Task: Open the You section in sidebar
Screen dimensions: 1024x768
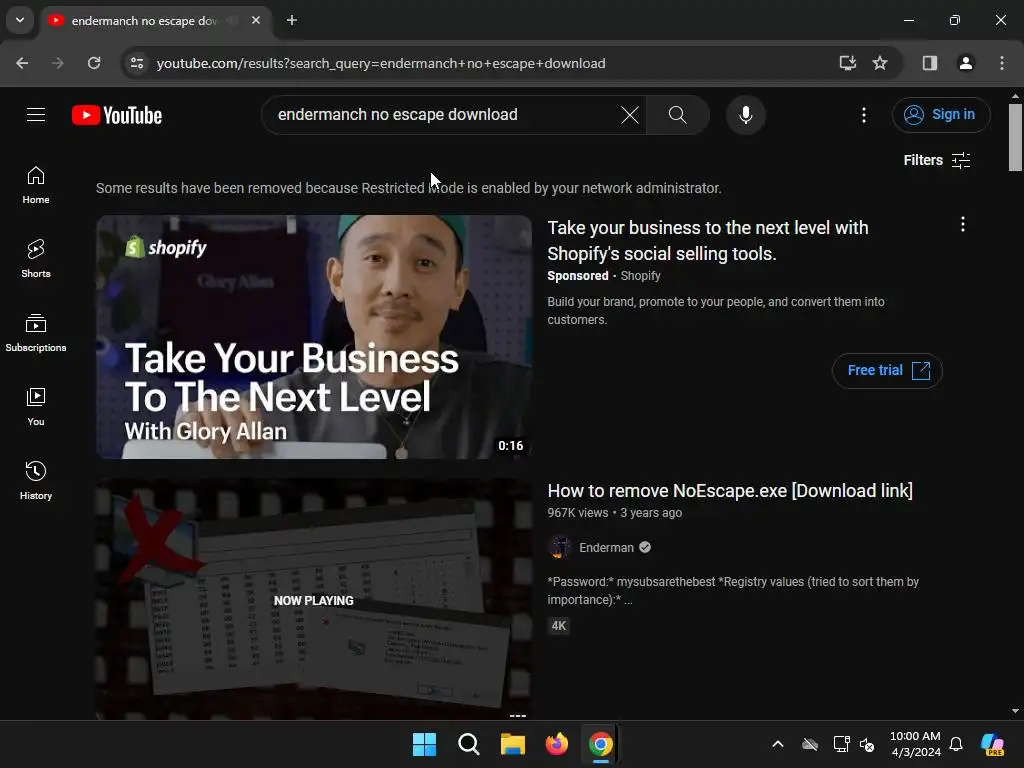Action: 36,406
